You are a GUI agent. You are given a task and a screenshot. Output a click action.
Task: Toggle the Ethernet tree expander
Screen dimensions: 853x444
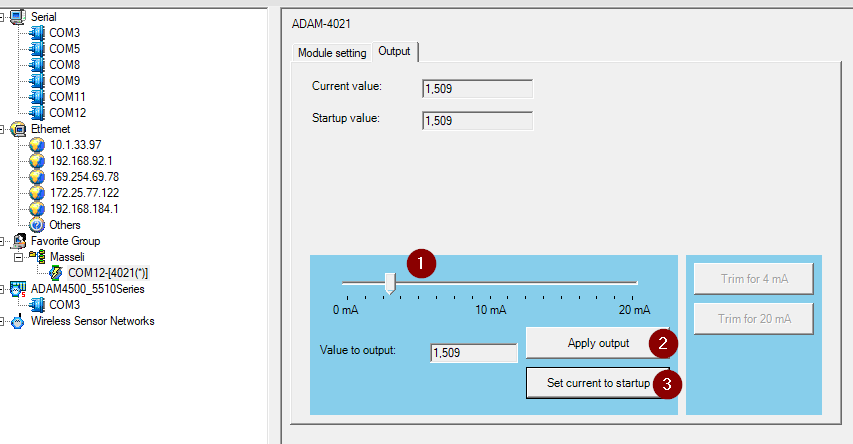2,130
